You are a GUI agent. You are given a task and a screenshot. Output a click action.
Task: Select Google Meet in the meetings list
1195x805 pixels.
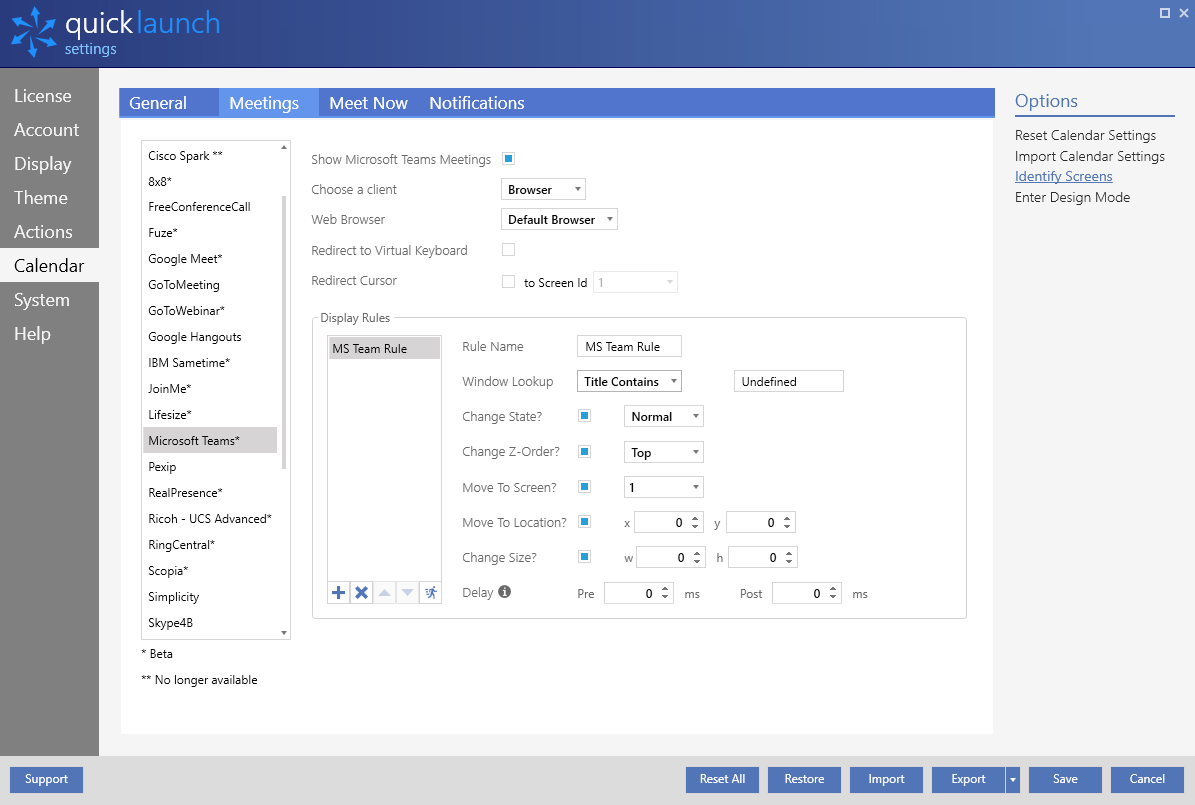click(x=210, y=258)
